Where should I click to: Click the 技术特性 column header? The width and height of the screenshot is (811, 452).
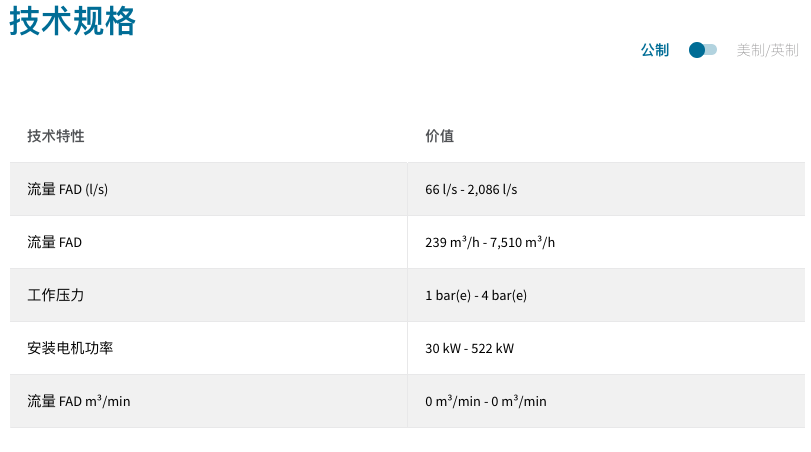[55, 136]
